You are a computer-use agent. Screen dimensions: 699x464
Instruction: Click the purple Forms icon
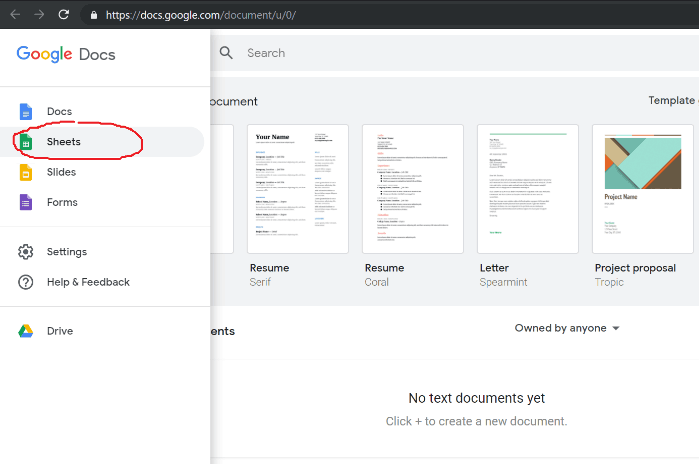click(26, 202)
